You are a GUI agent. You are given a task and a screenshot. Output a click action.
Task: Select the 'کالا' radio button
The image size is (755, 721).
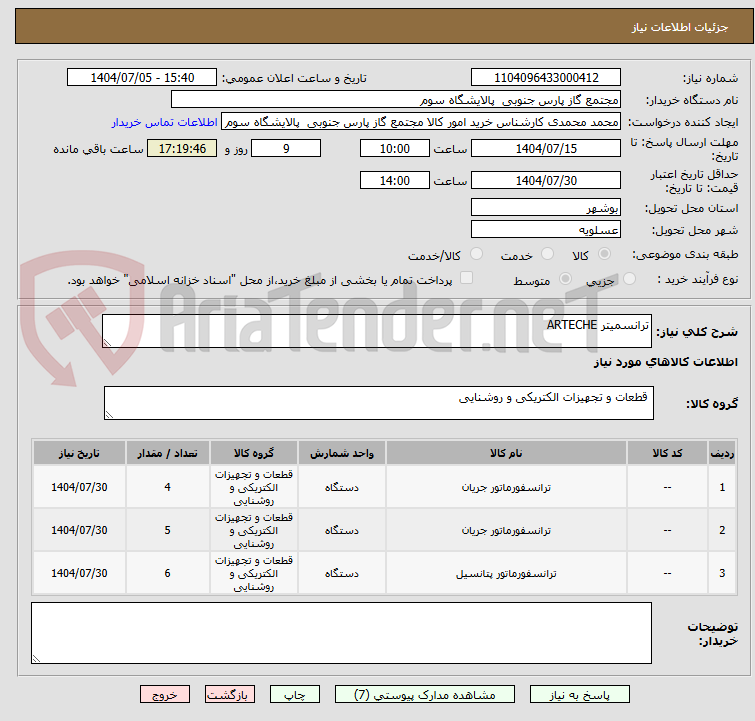(604, 254)
